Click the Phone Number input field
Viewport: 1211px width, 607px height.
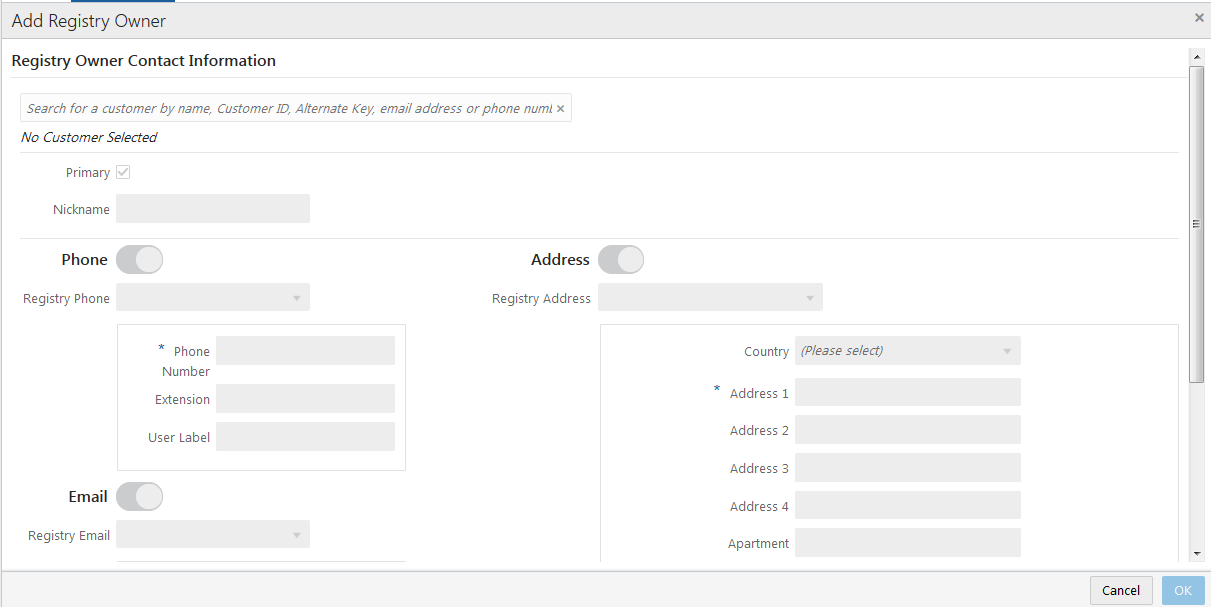click(305, 351)
